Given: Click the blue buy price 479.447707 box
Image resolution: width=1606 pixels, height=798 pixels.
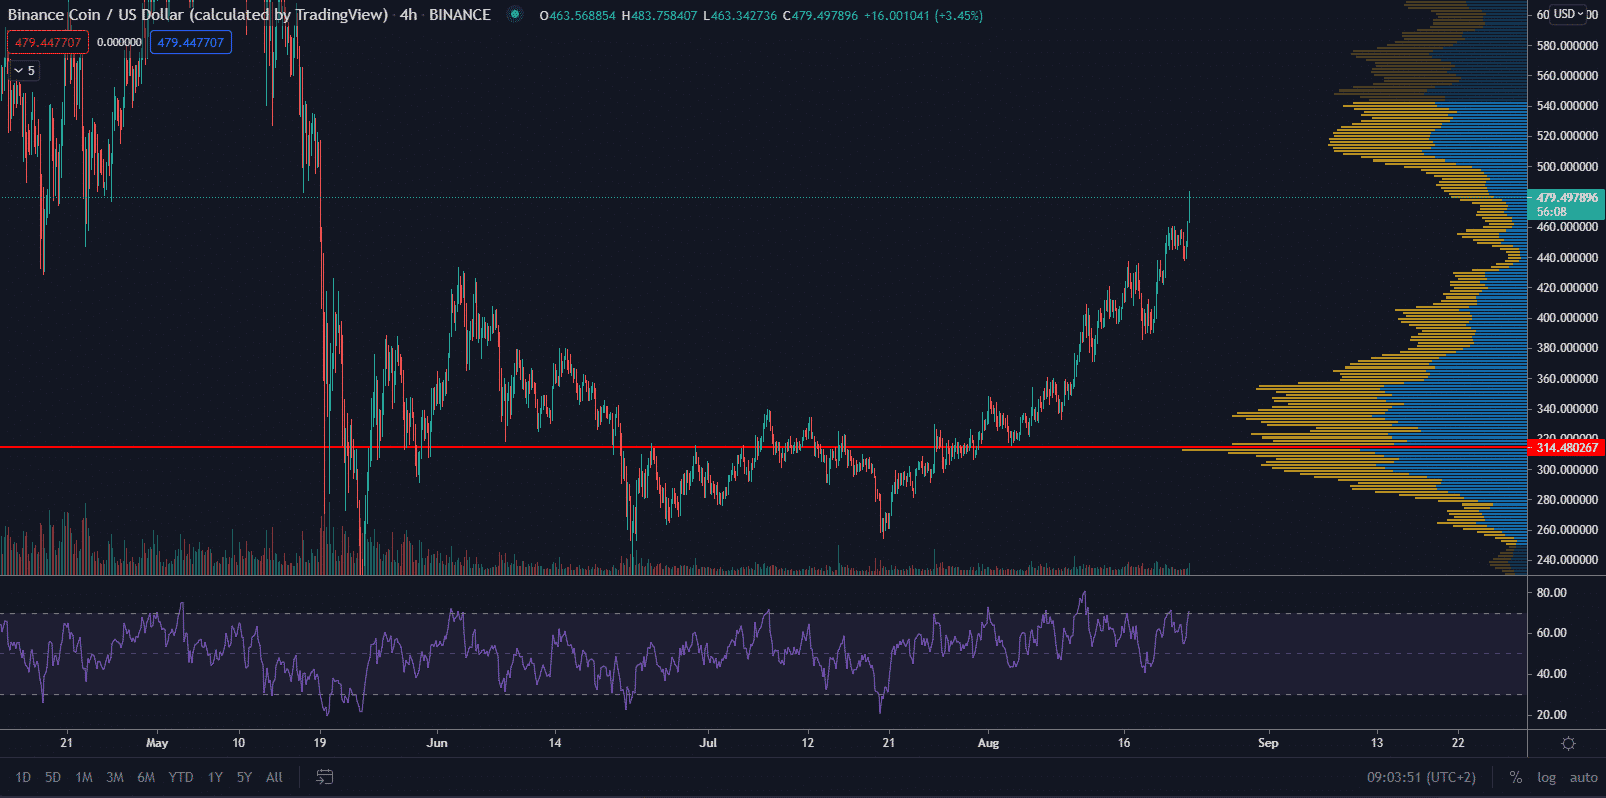Looking at the screenshot, I should (x=190, y=42).
